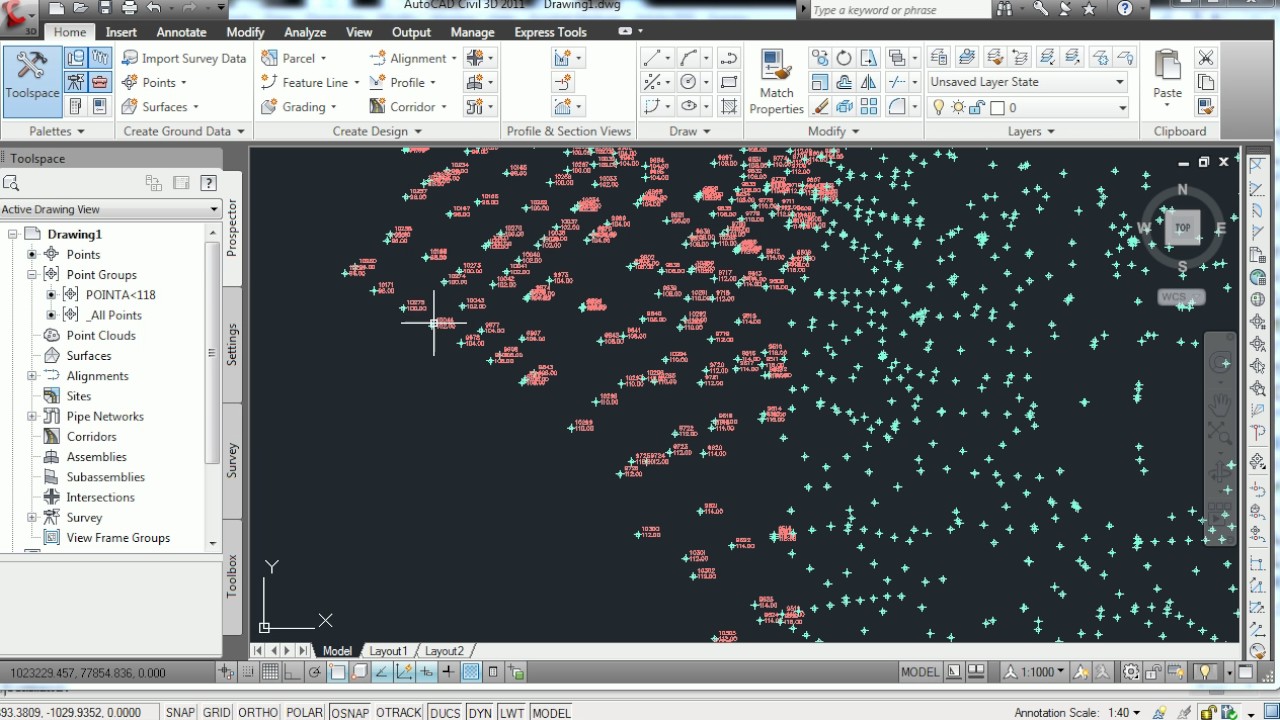The width and height of the screenshot is (1280, 720).
Task: Click the Pipe Network creation icon
Action: click(x=474, y=106)
